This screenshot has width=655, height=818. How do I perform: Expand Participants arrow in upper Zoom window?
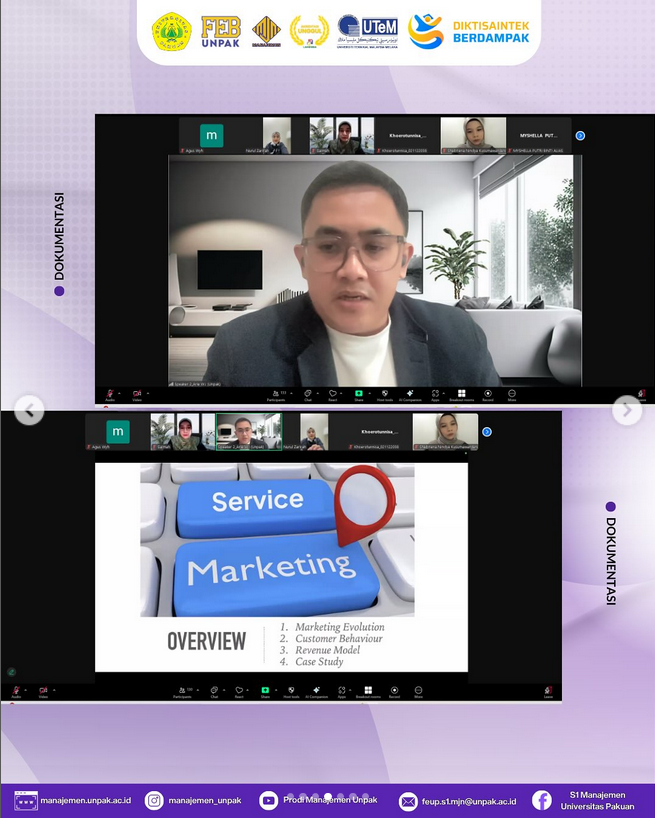[292, 393]
